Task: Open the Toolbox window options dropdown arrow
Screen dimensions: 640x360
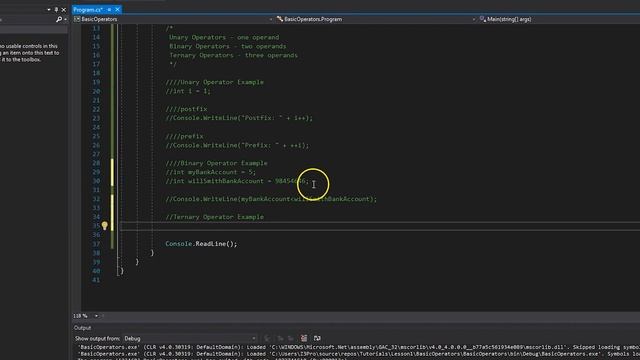Action: pos(49,9)
